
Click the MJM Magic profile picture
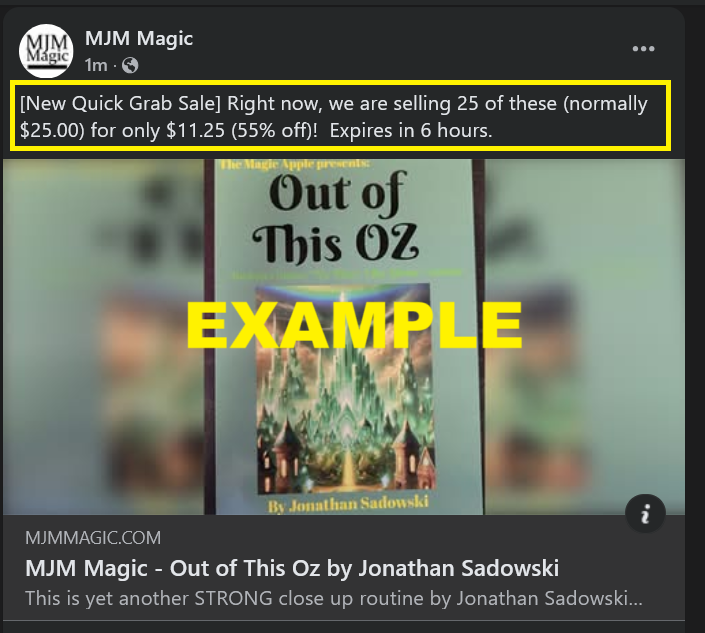coord(46,50)
